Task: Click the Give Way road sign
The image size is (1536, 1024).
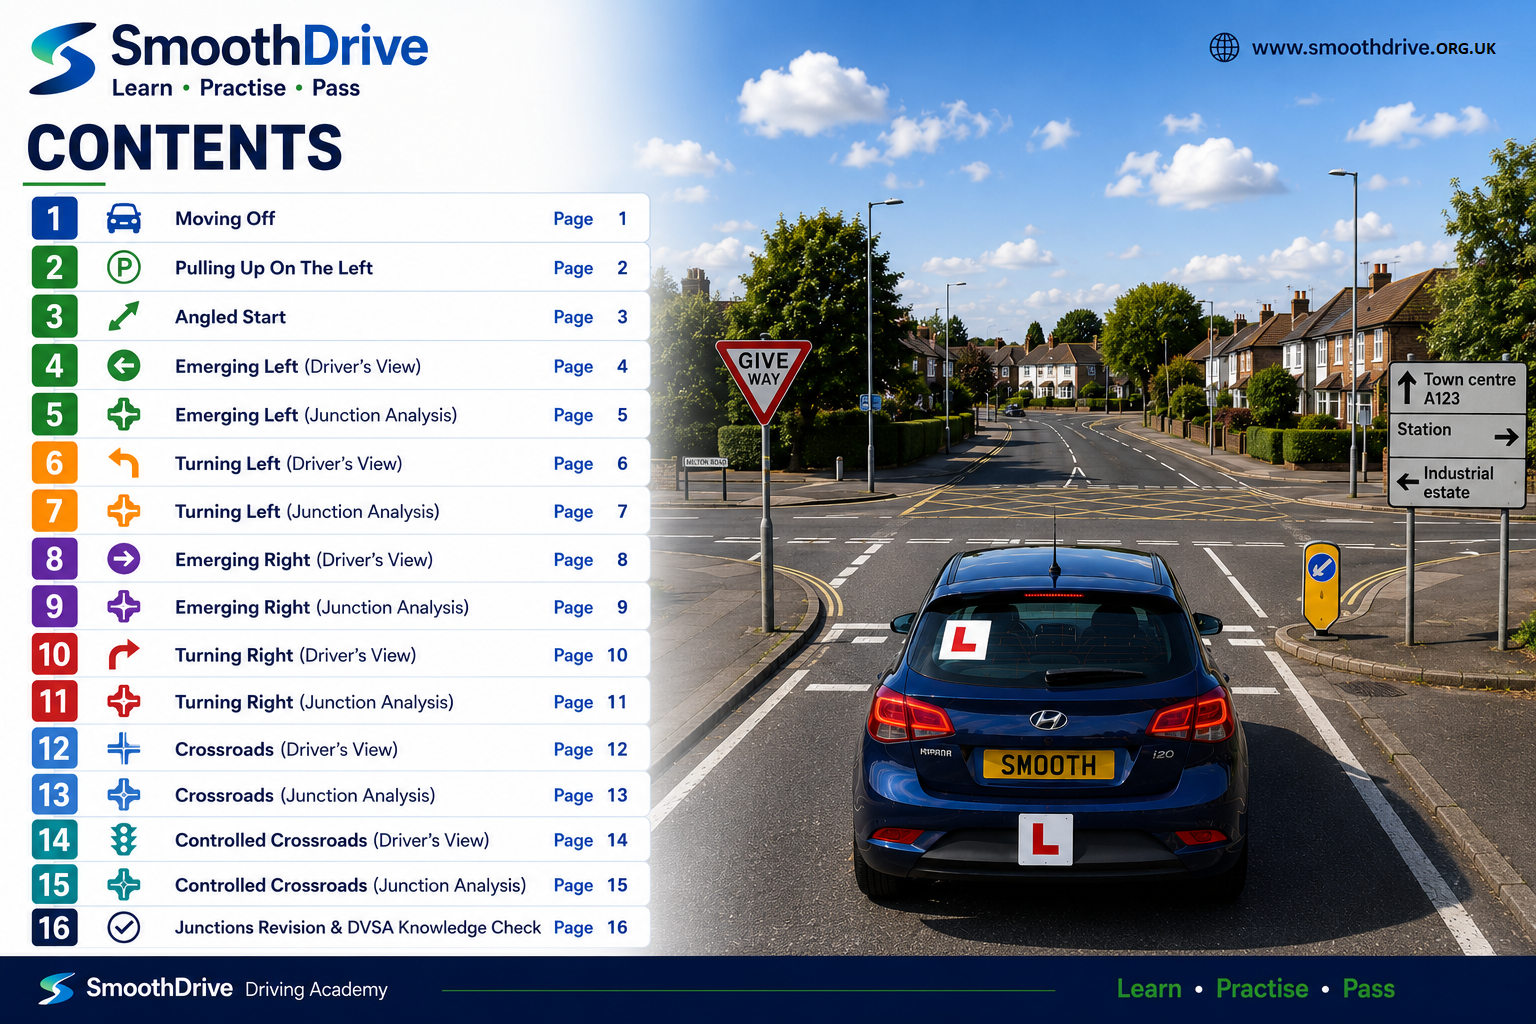Action: click(x=763, y=379)
